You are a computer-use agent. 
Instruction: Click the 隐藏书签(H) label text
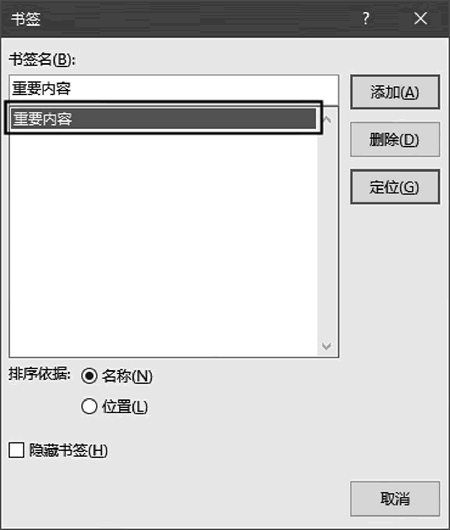[x=68, y=451]
